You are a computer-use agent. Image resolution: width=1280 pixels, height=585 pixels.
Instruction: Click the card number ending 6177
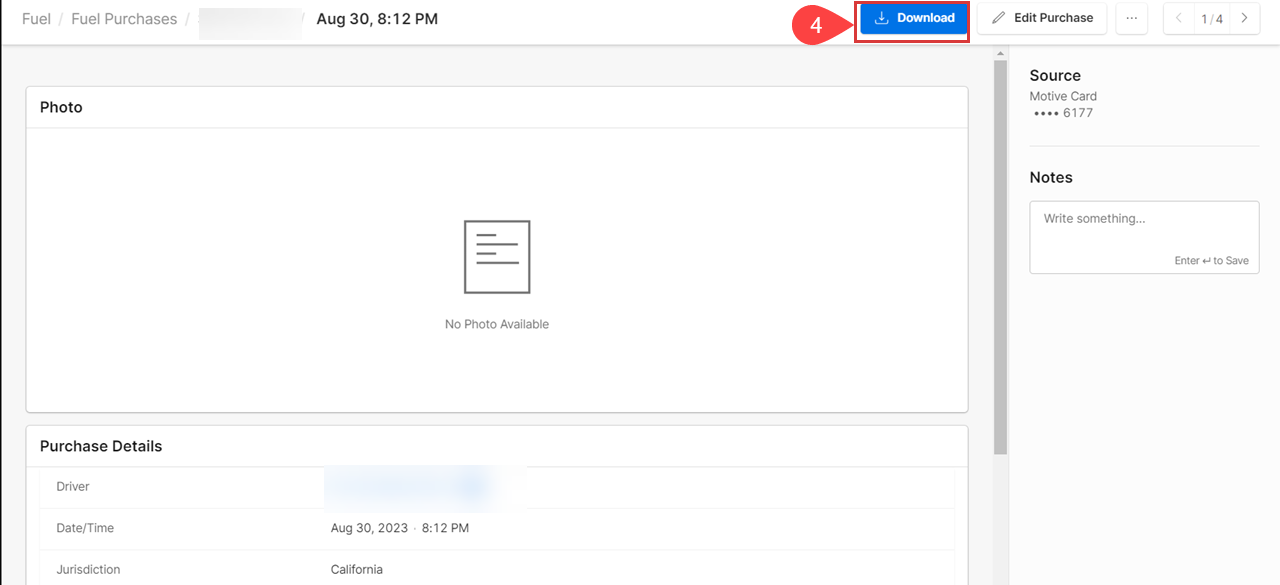click(x=1064, y=113)
